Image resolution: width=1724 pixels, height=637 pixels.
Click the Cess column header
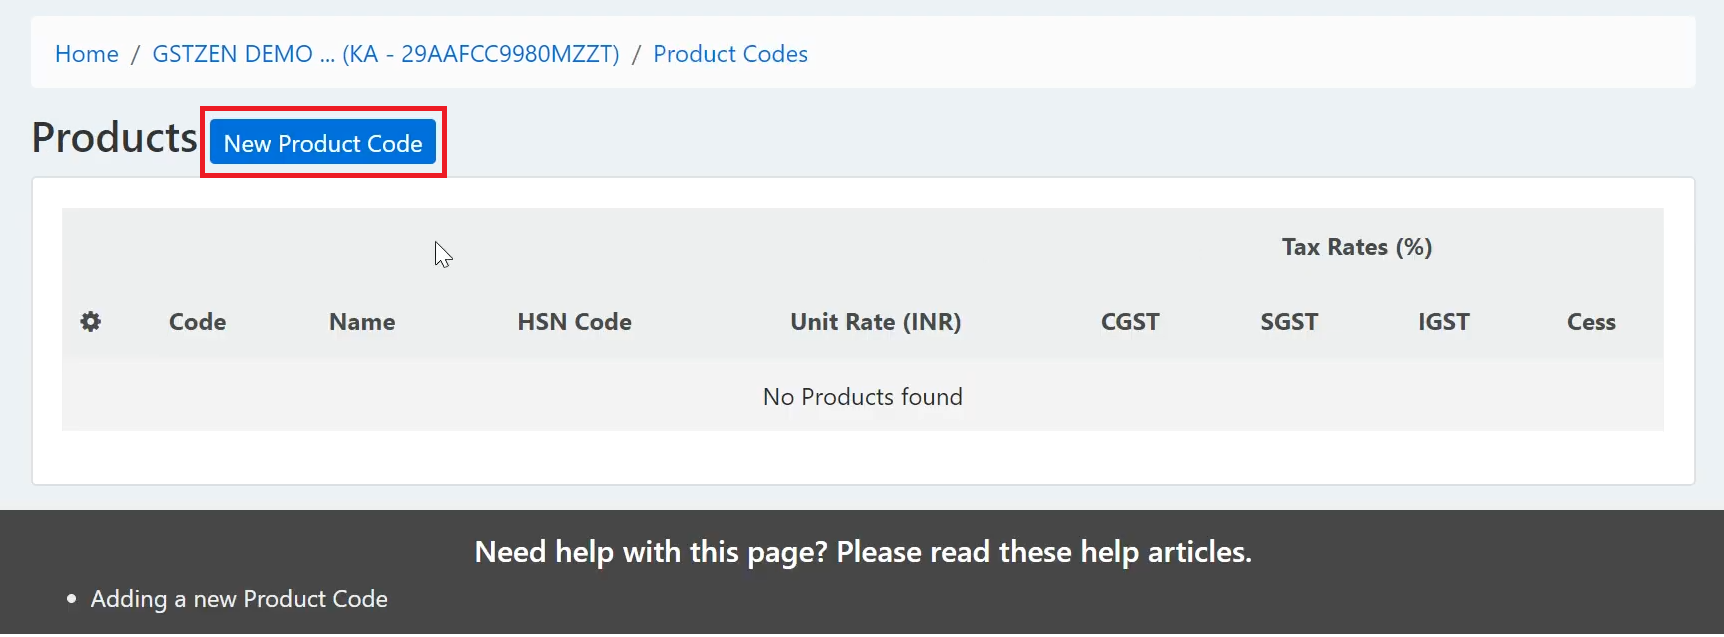(x=1591, y=322)
